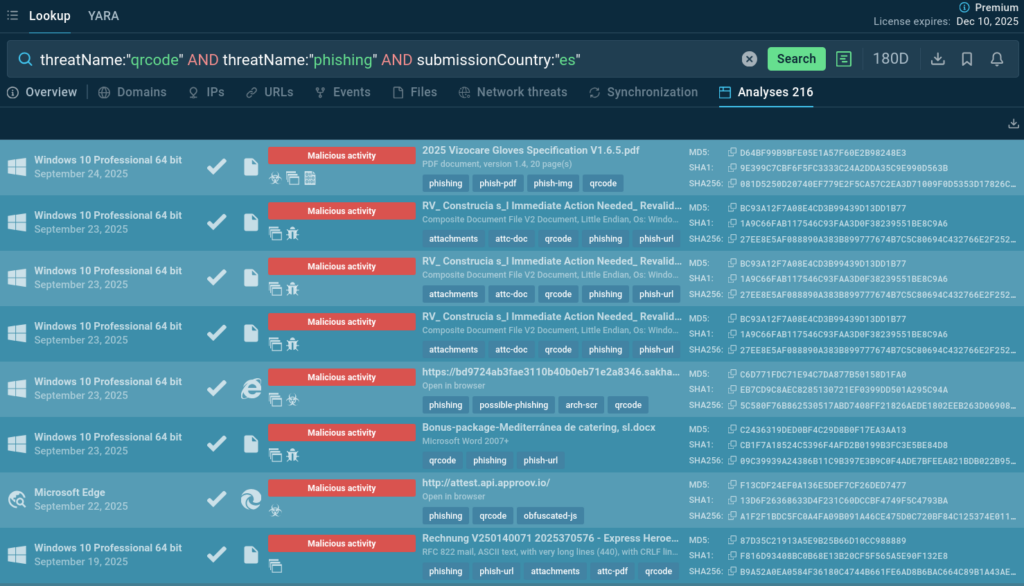The height and width of the screenshot is (586, 1024).
Task: Open the 180D time range selector
Action: coord(890,59)
